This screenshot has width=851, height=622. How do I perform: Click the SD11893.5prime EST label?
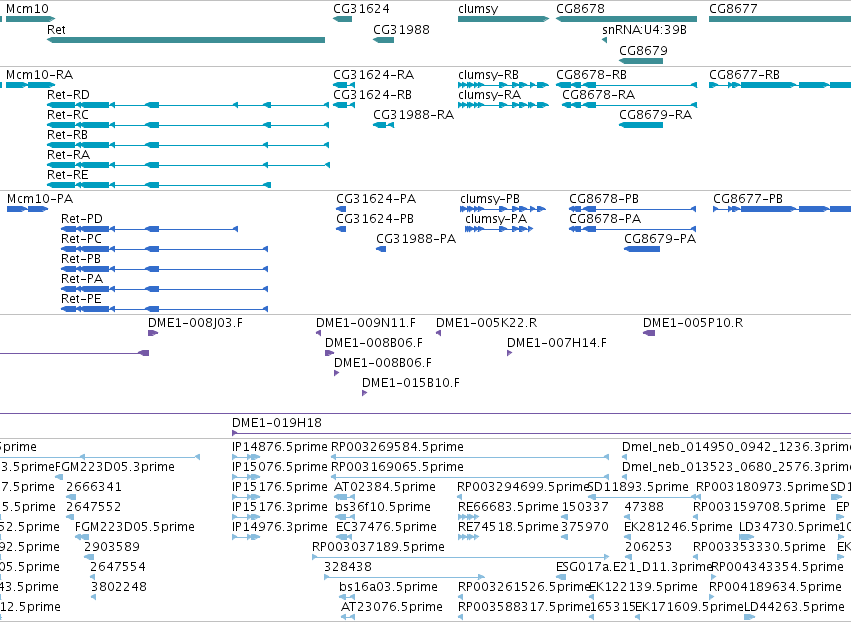(x=638, y=487)
